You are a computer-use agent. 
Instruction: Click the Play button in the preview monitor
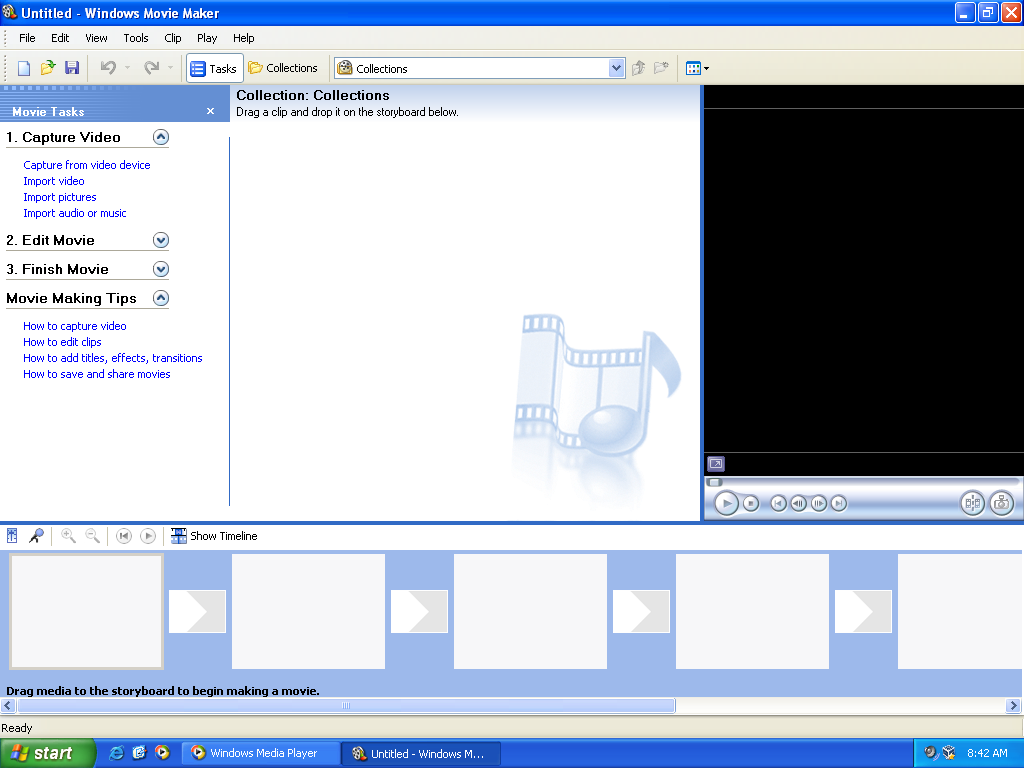(726, 504)
